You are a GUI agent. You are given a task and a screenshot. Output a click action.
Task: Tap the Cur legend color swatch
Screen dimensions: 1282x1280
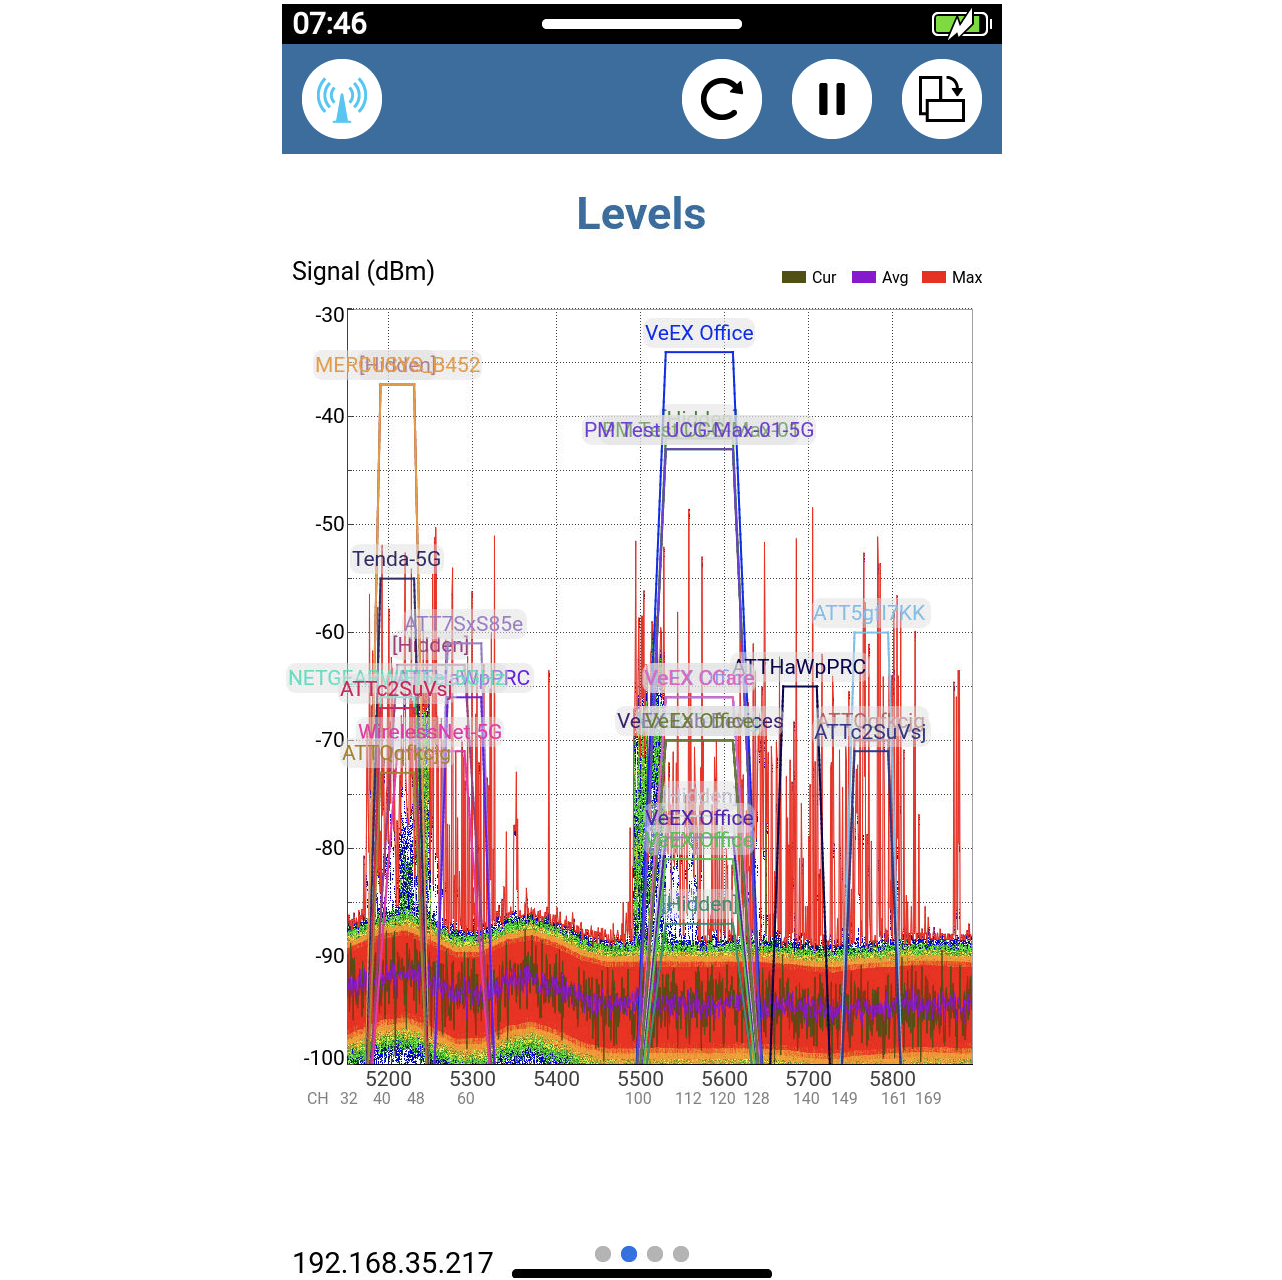[793, 277]
